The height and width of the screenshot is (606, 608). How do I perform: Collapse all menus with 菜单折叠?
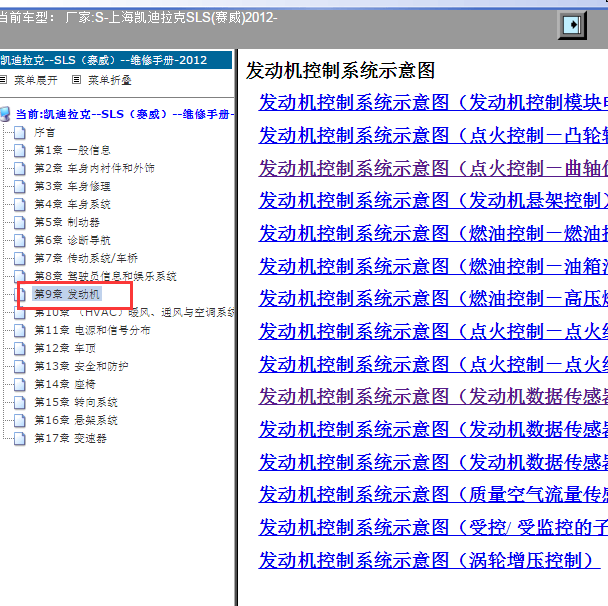[110, 80]
